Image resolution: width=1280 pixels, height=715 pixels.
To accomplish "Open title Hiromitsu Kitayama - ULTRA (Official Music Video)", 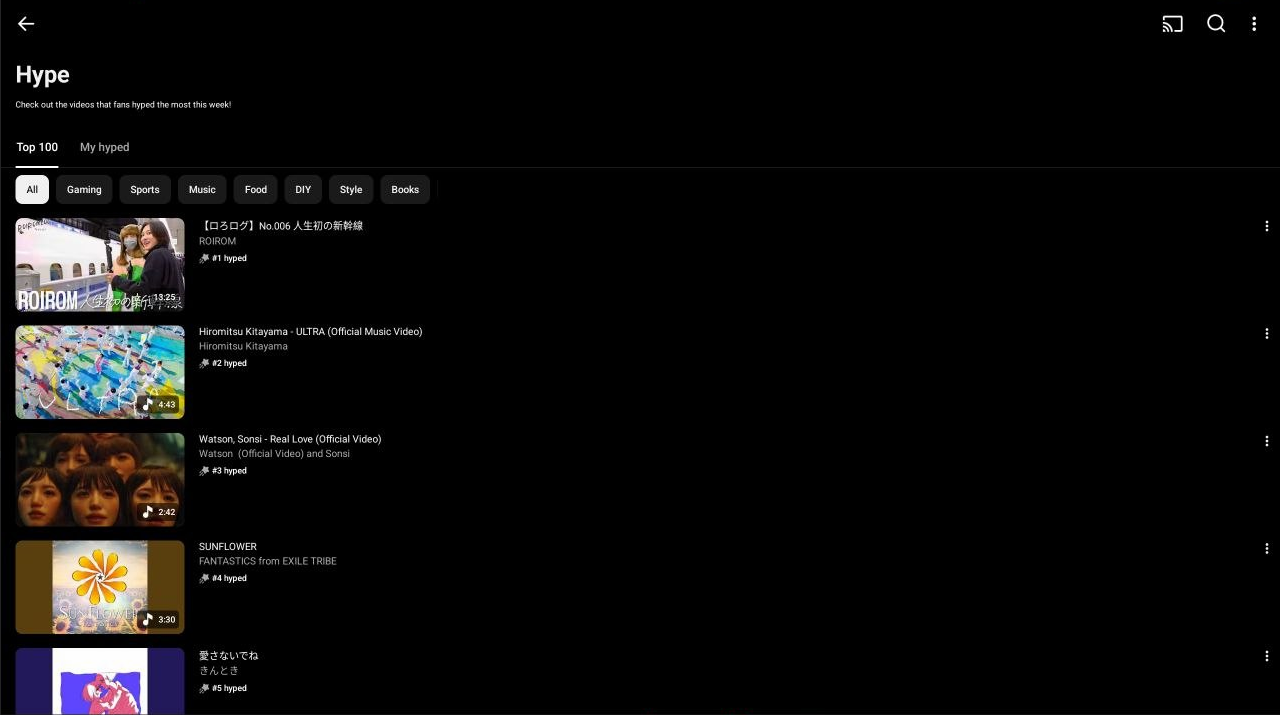I will 311,332.
